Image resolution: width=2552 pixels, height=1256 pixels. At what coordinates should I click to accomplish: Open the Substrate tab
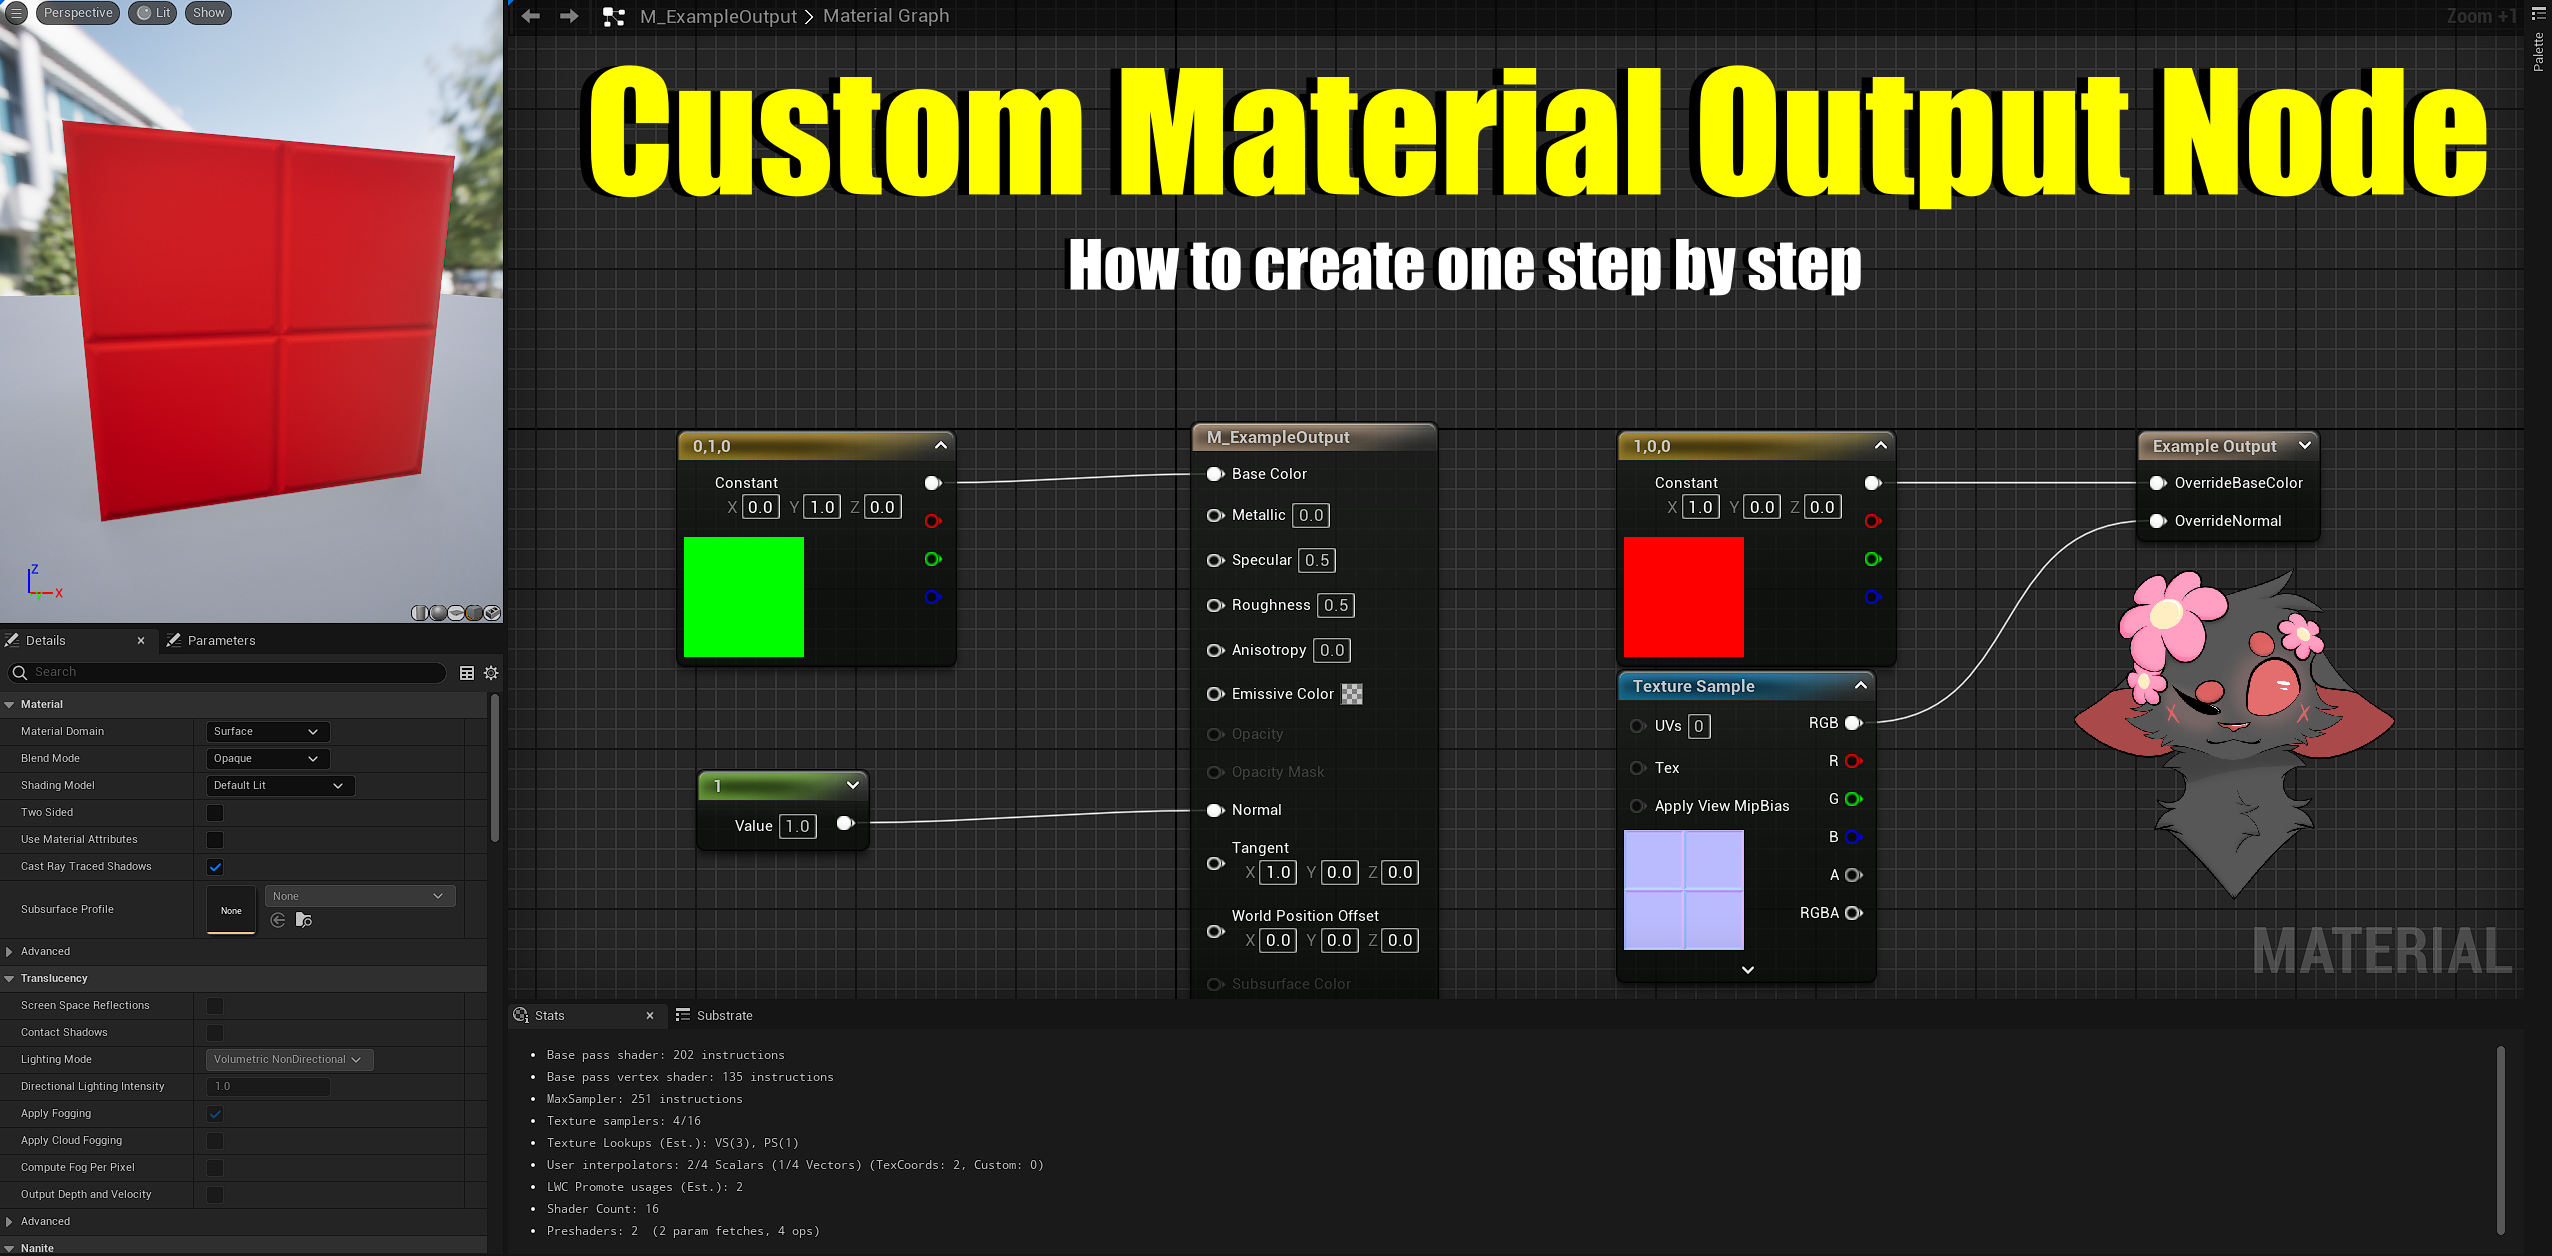click(723, 1016)
